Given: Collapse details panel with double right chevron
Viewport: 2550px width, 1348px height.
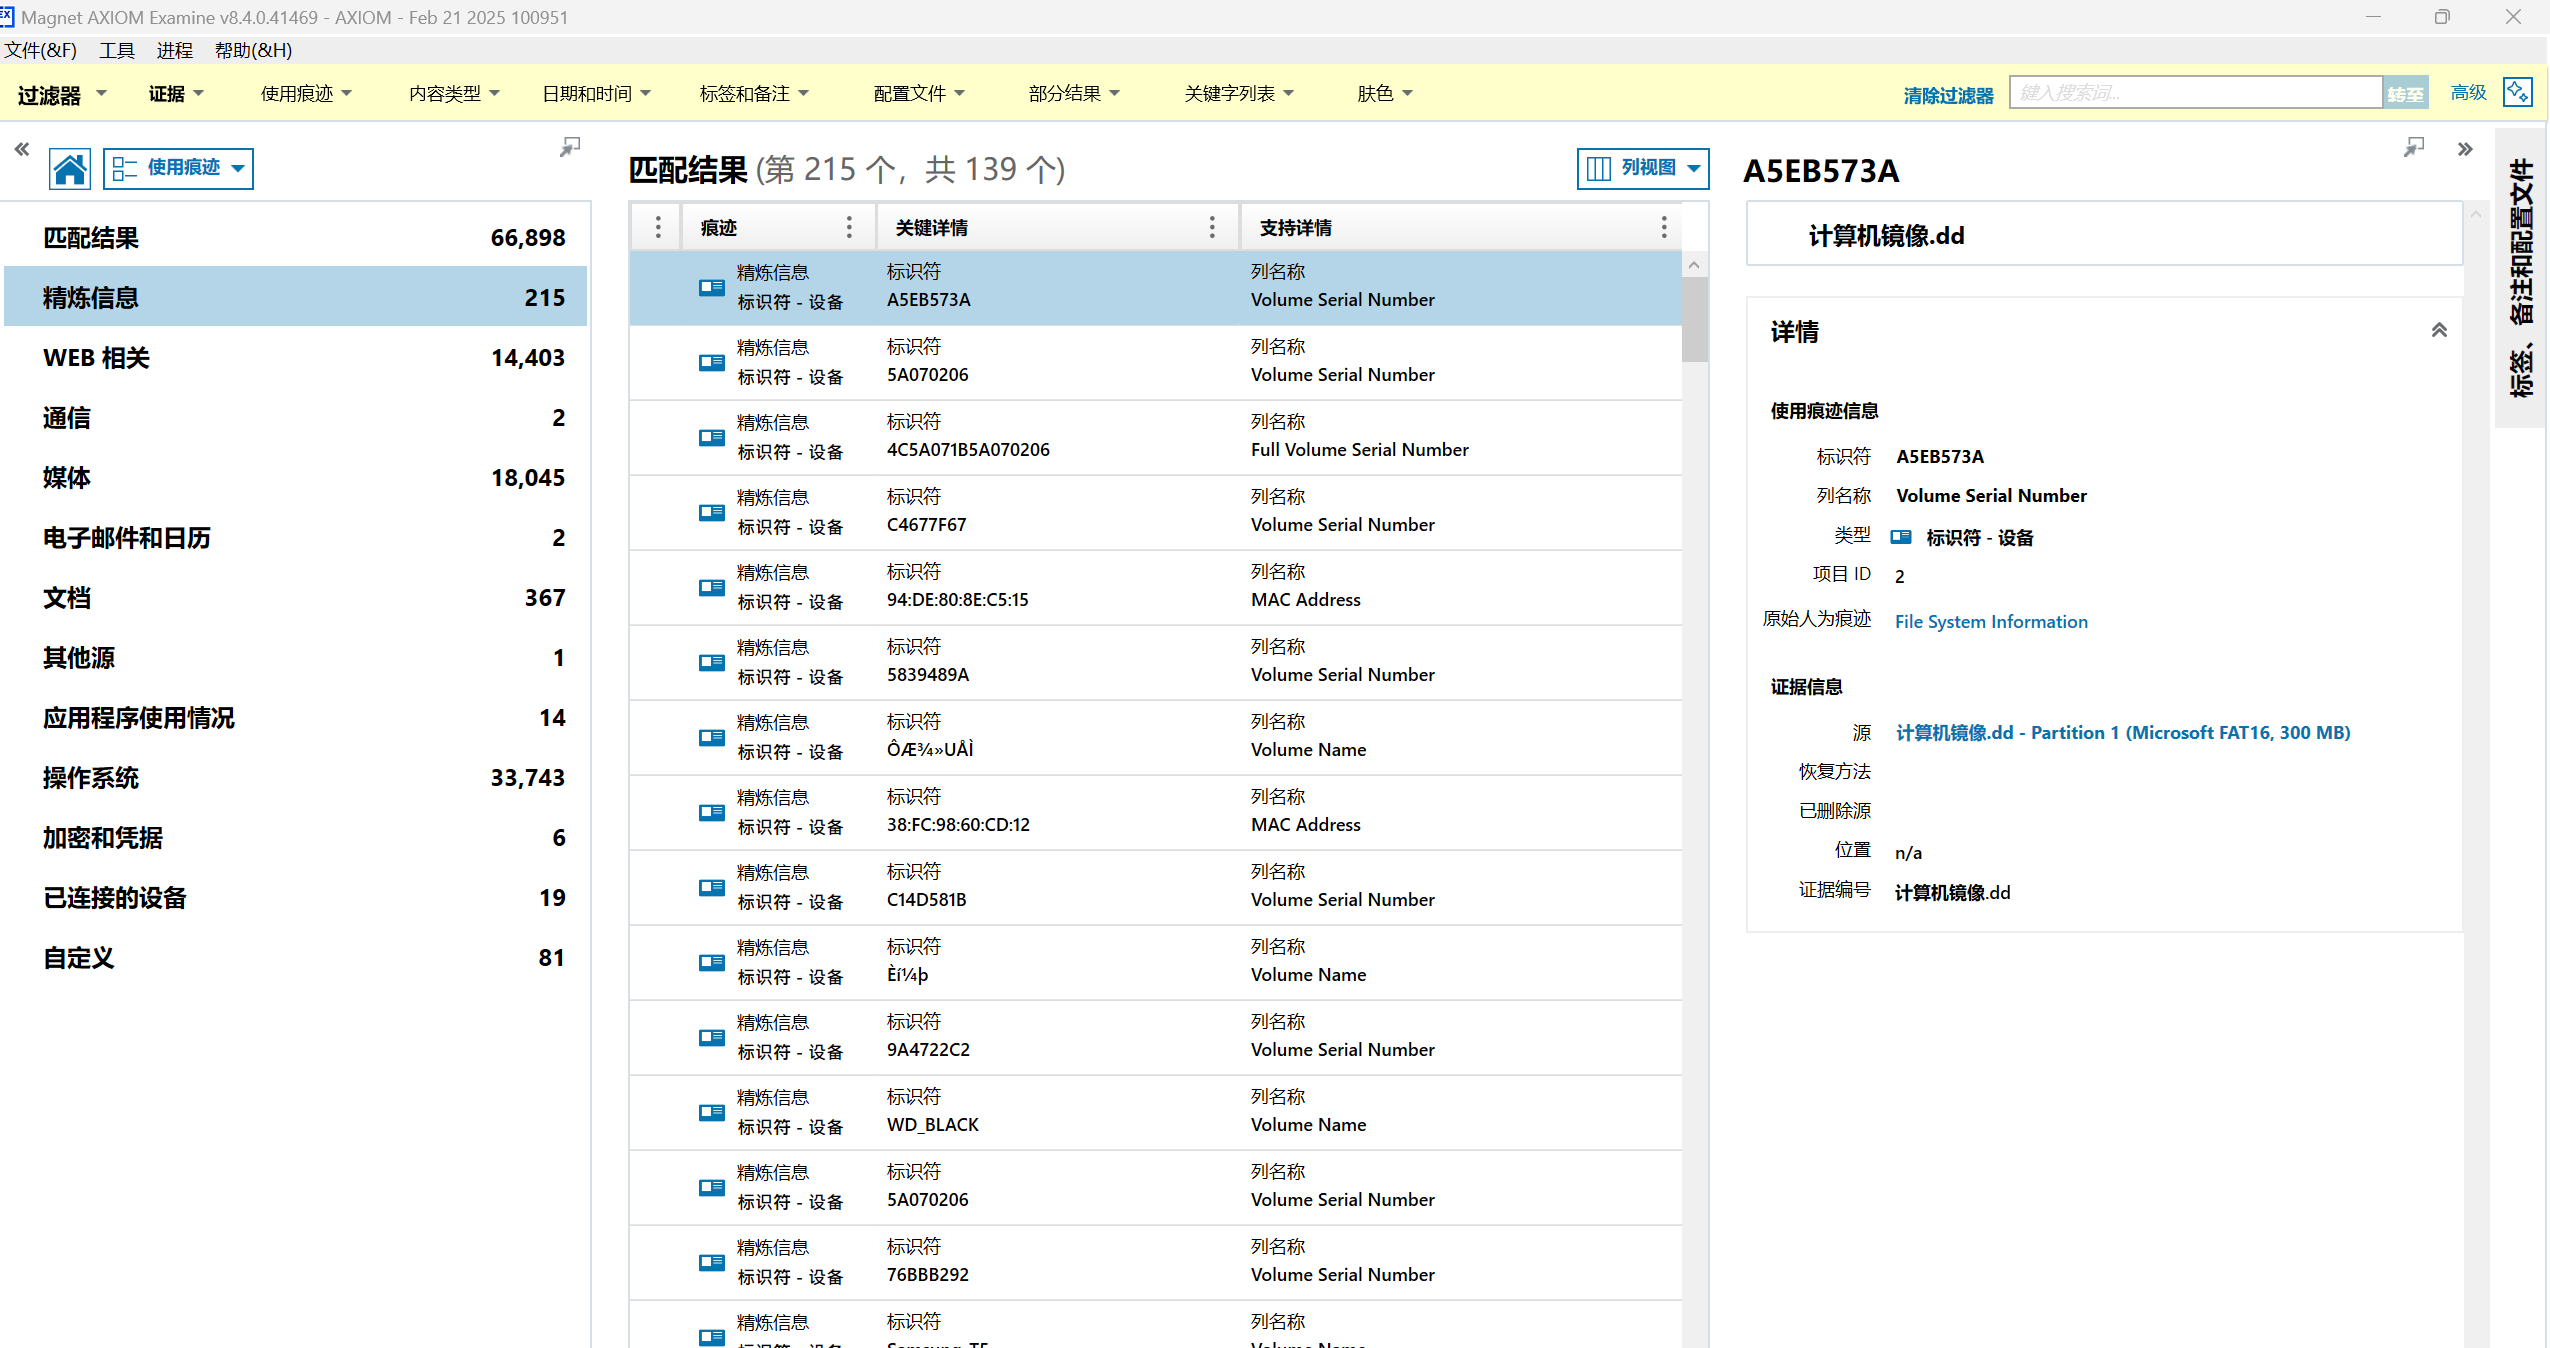Looking at the screenshot, I should [x=2465, y=149].
